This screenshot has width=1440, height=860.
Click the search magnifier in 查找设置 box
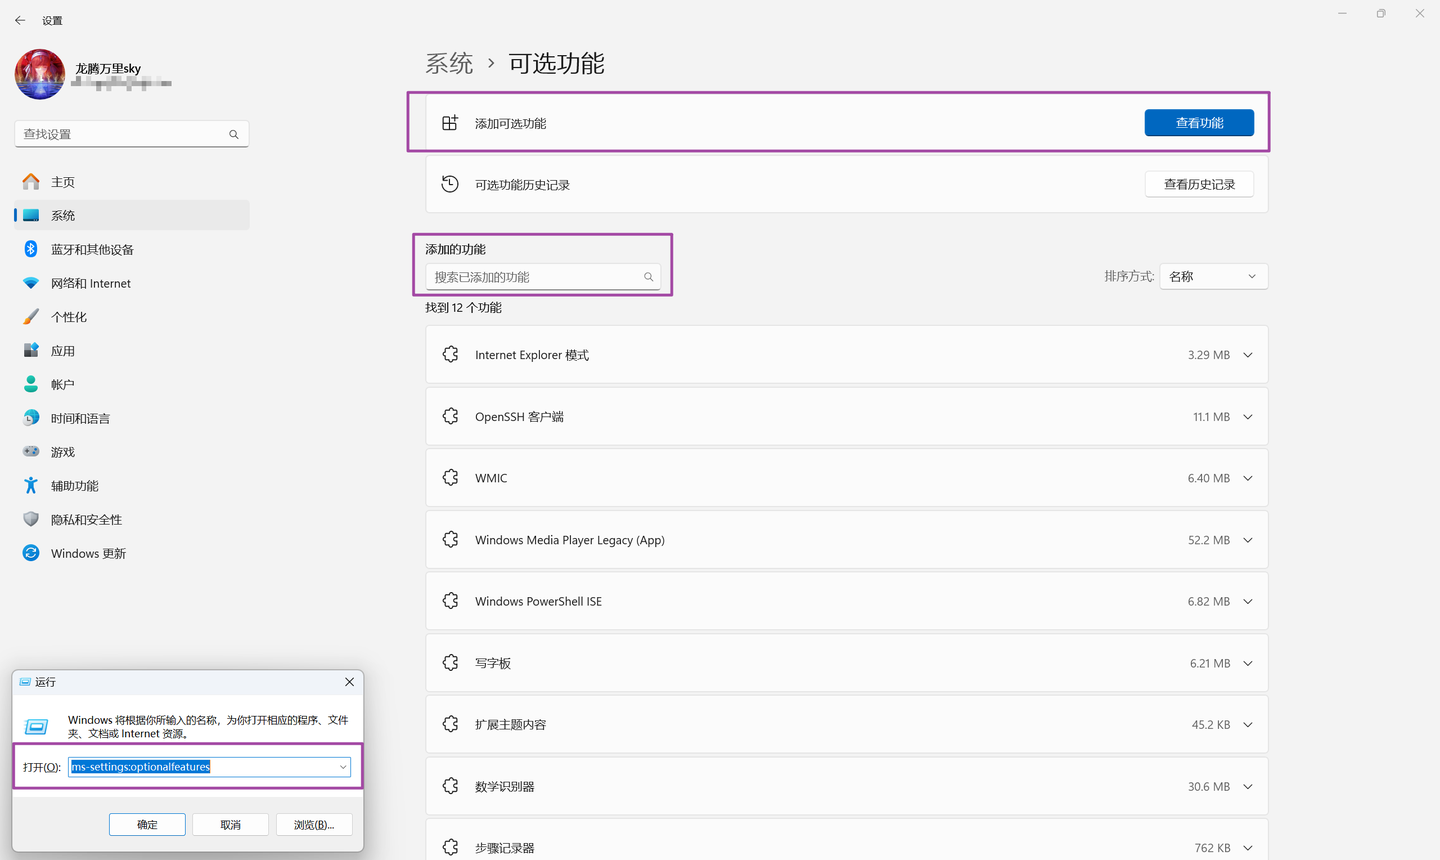[234, 134]
